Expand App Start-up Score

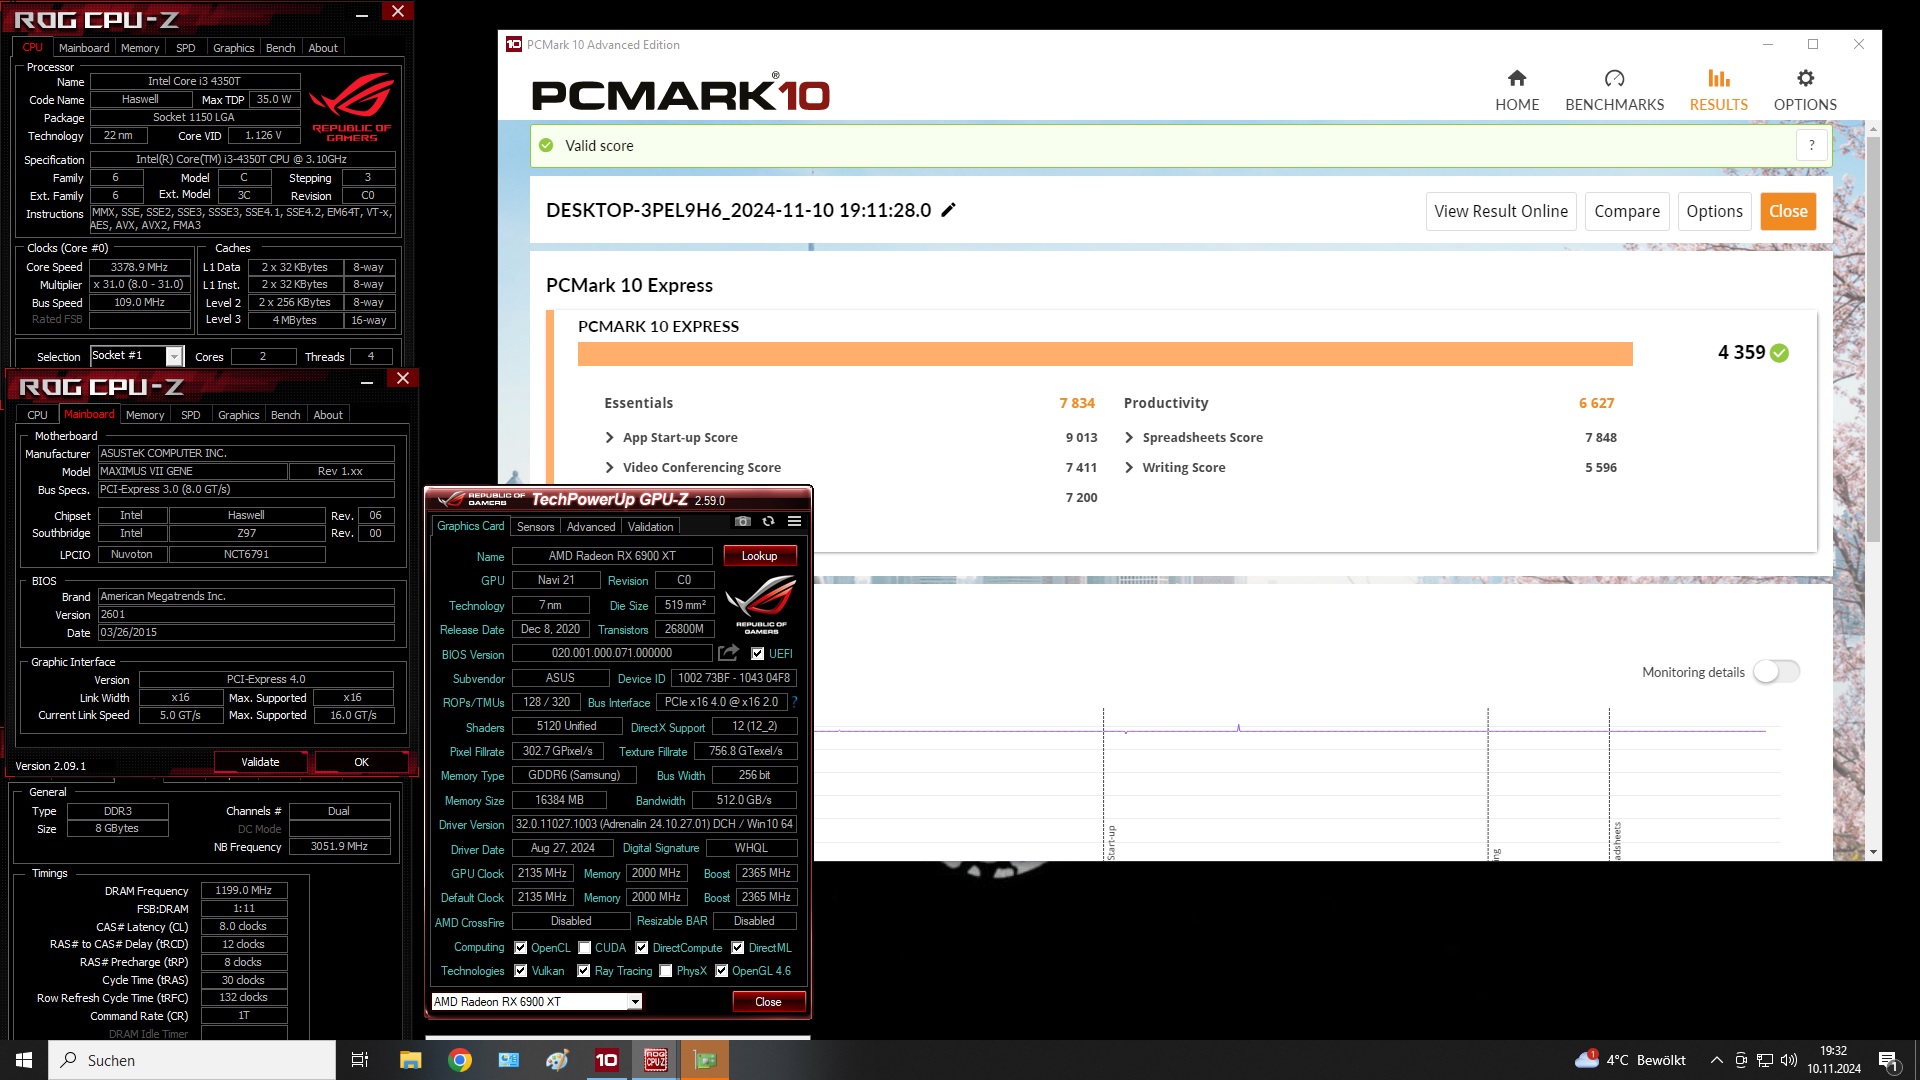[610, 437]
